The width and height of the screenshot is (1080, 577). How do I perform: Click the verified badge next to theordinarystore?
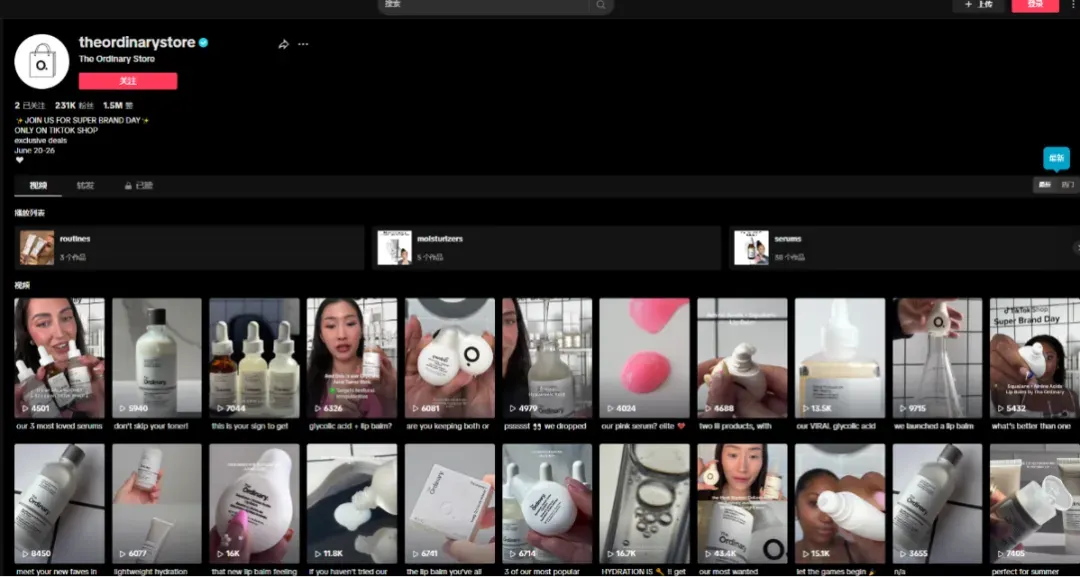[x=203, y=43]
